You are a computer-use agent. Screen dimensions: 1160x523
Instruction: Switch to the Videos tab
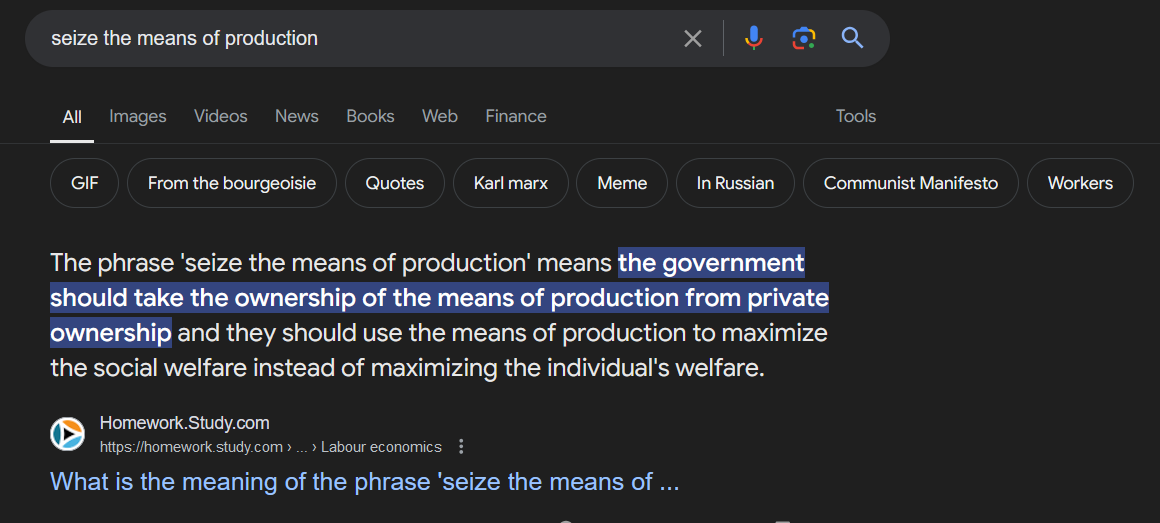coord(220,116)
